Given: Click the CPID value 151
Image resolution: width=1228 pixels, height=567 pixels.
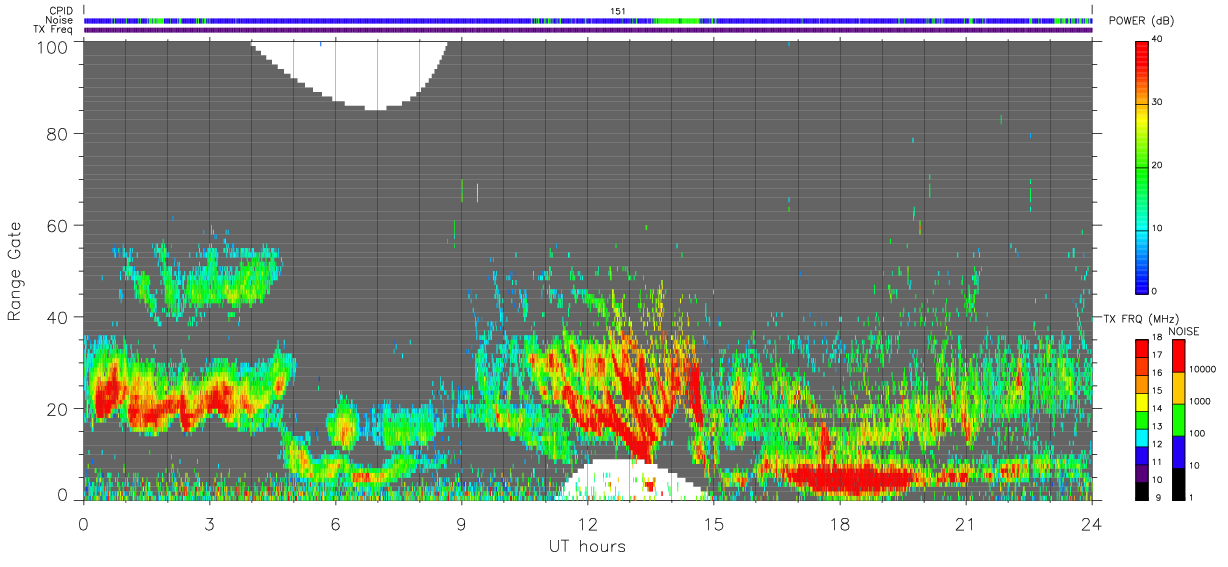Looking at the screenshot, I should coord(617,11).
